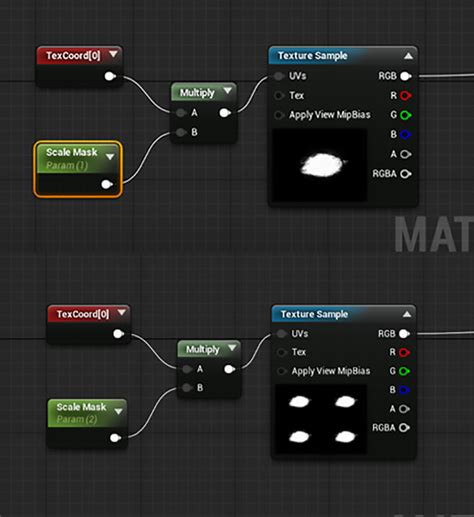Click output pin of bottom Multiply node
The image size is (474, 517).
(x=230, y=369)
